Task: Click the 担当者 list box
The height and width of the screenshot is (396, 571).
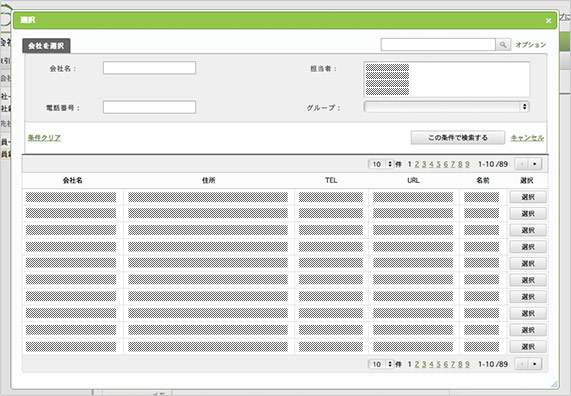Action: pos(447,79)
